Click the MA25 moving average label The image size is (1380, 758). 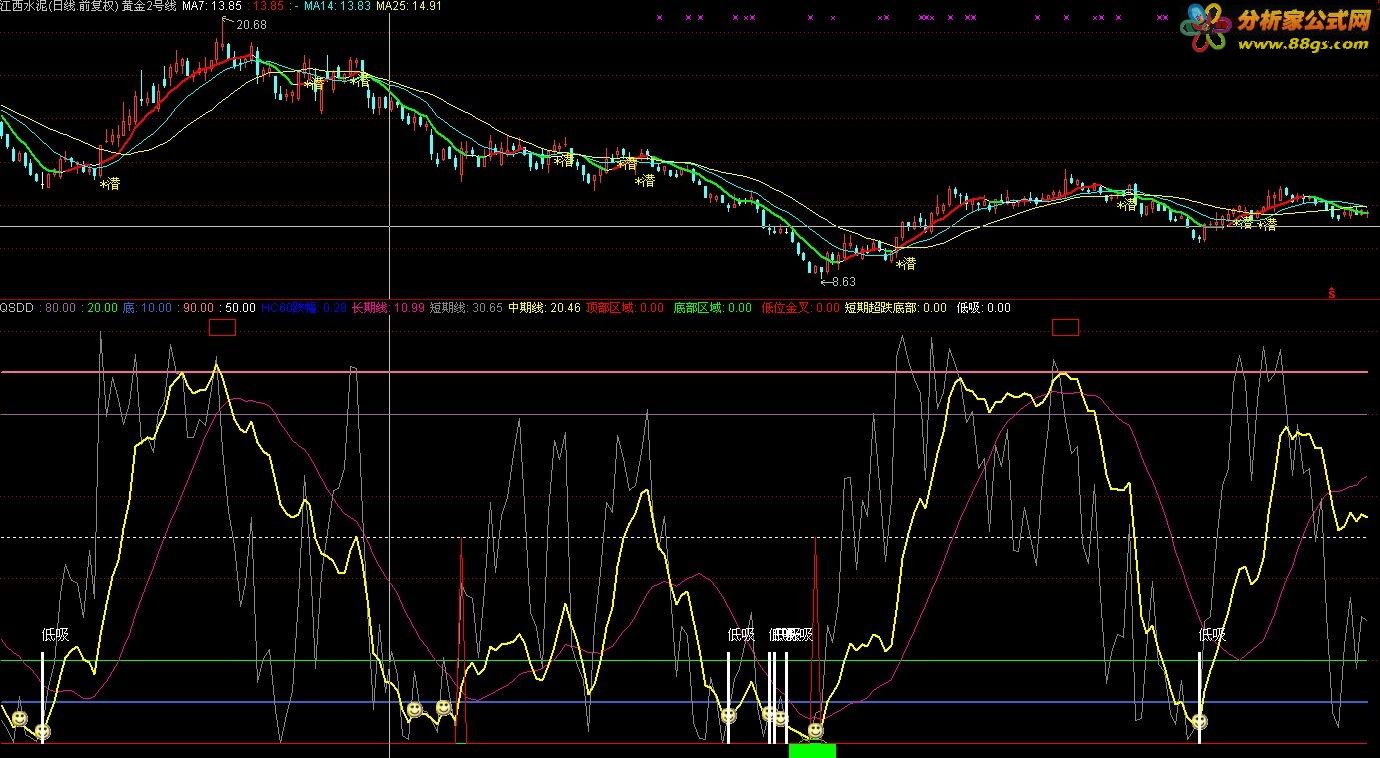(x=392, y=7)
